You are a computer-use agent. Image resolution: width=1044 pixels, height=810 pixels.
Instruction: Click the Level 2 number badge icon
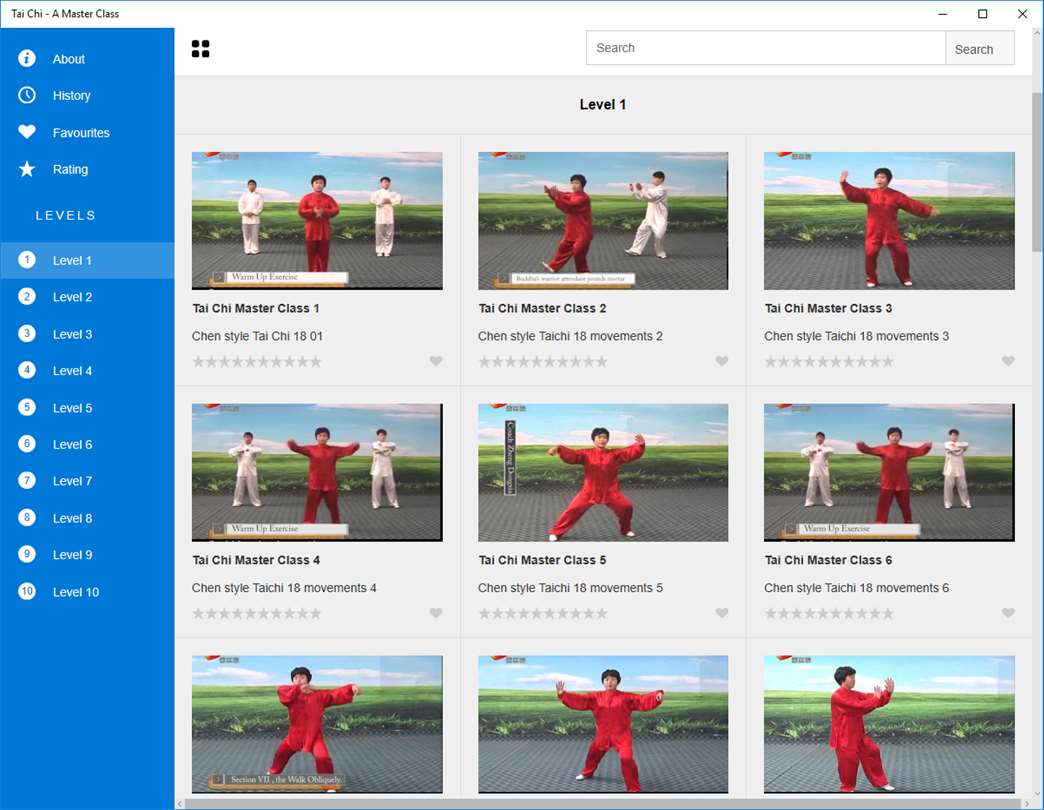tap(27, 297)
